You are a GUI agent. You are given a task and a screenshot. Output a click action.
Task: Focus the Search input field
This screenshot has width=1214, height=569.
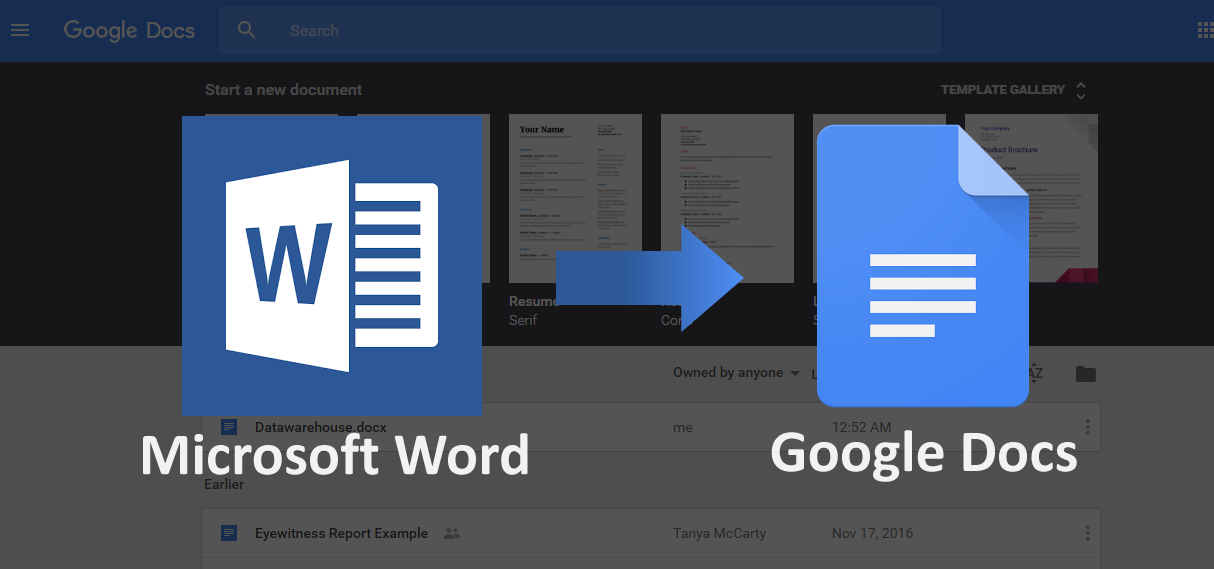coord(580,30)
